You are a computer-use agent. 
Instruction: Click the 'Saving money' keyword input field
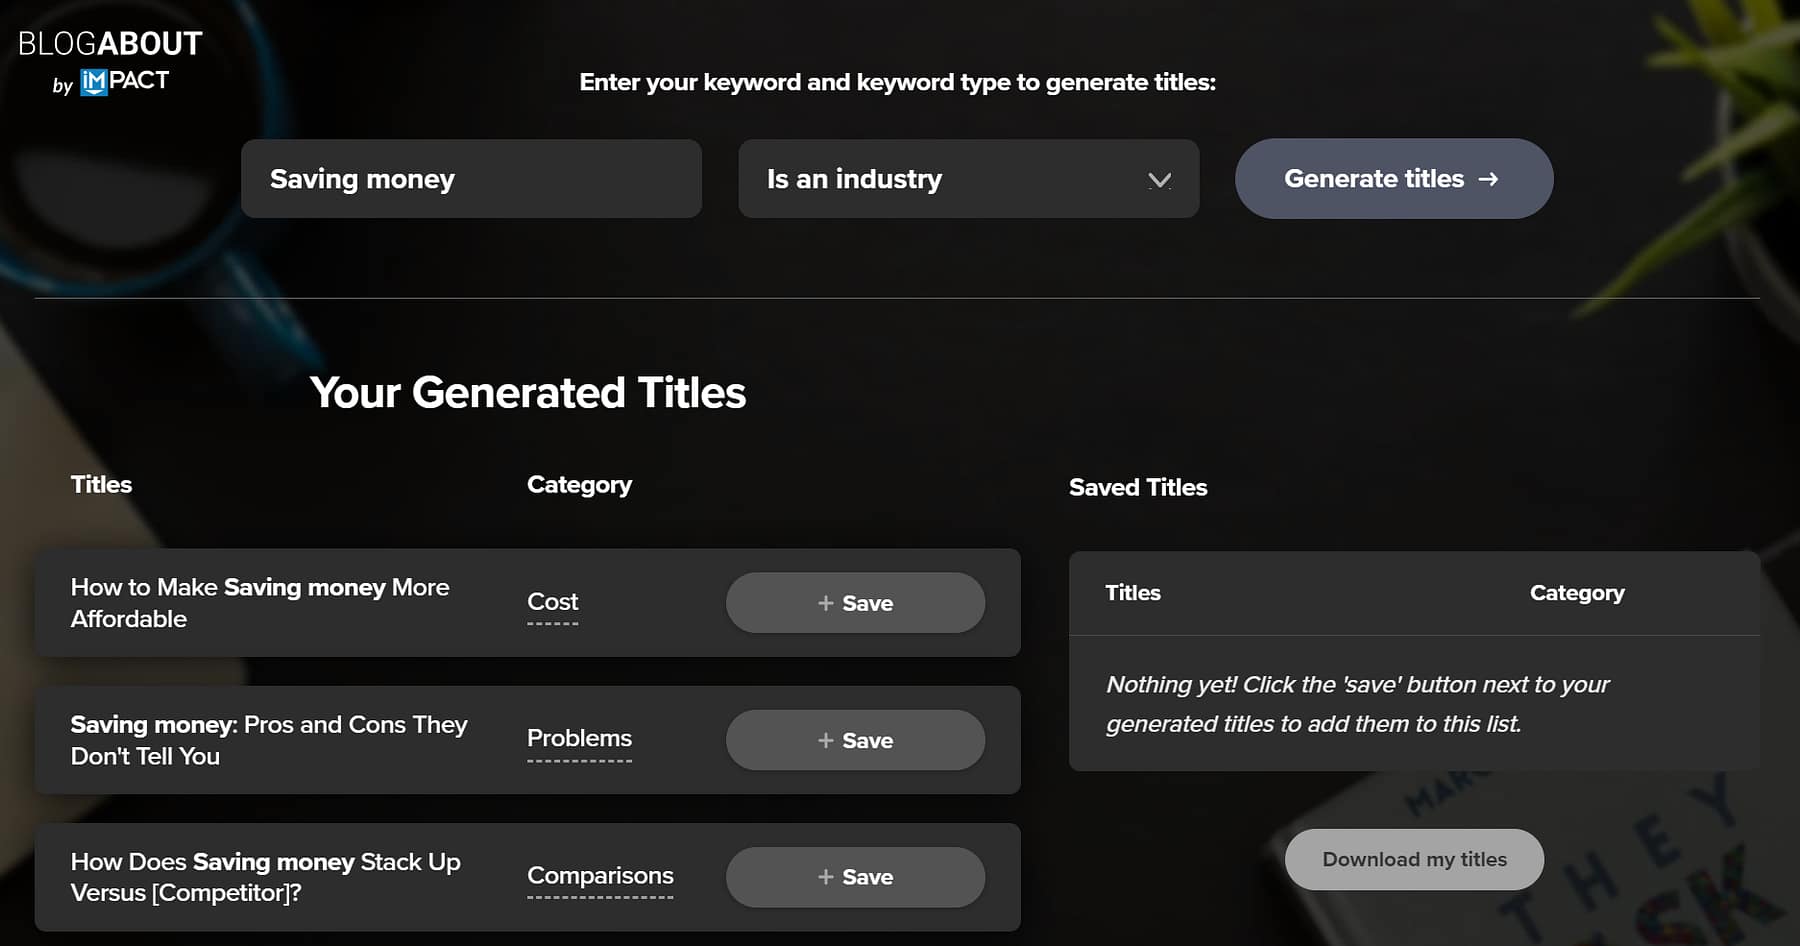click(x=471, y=179)
